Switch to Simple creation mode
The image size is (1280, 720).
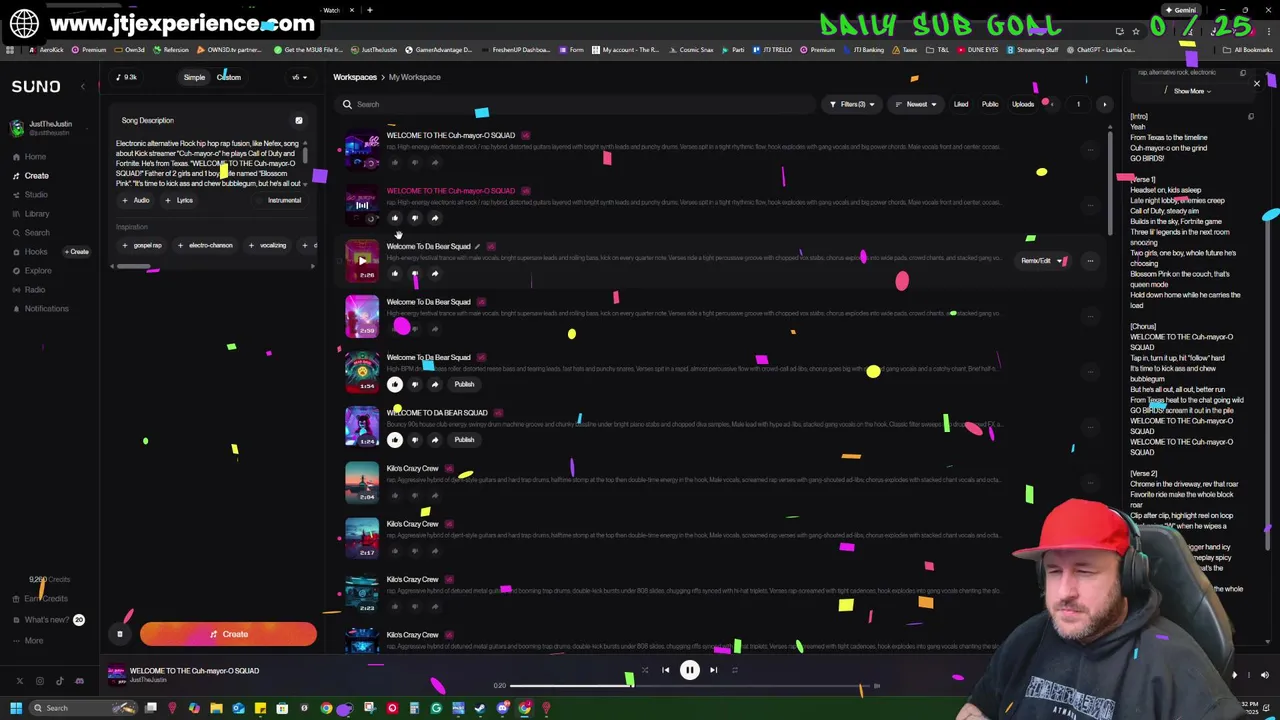pyautogui.click(x=194, y=77)
